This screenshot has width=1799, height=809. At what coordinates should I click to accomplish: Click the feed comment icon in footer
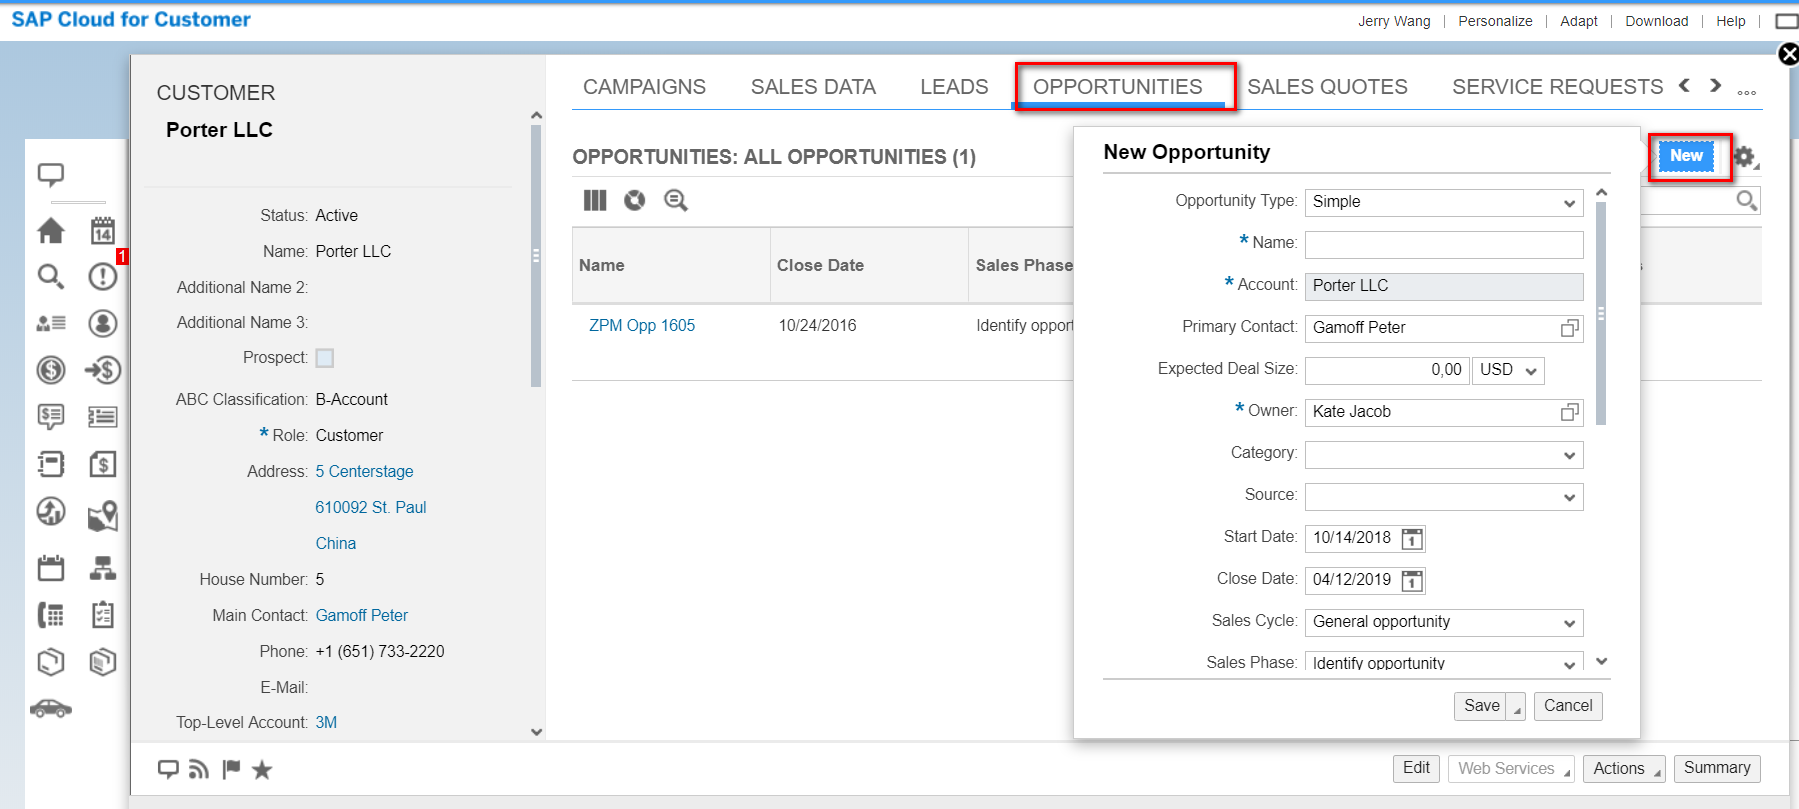pos(168,769)
